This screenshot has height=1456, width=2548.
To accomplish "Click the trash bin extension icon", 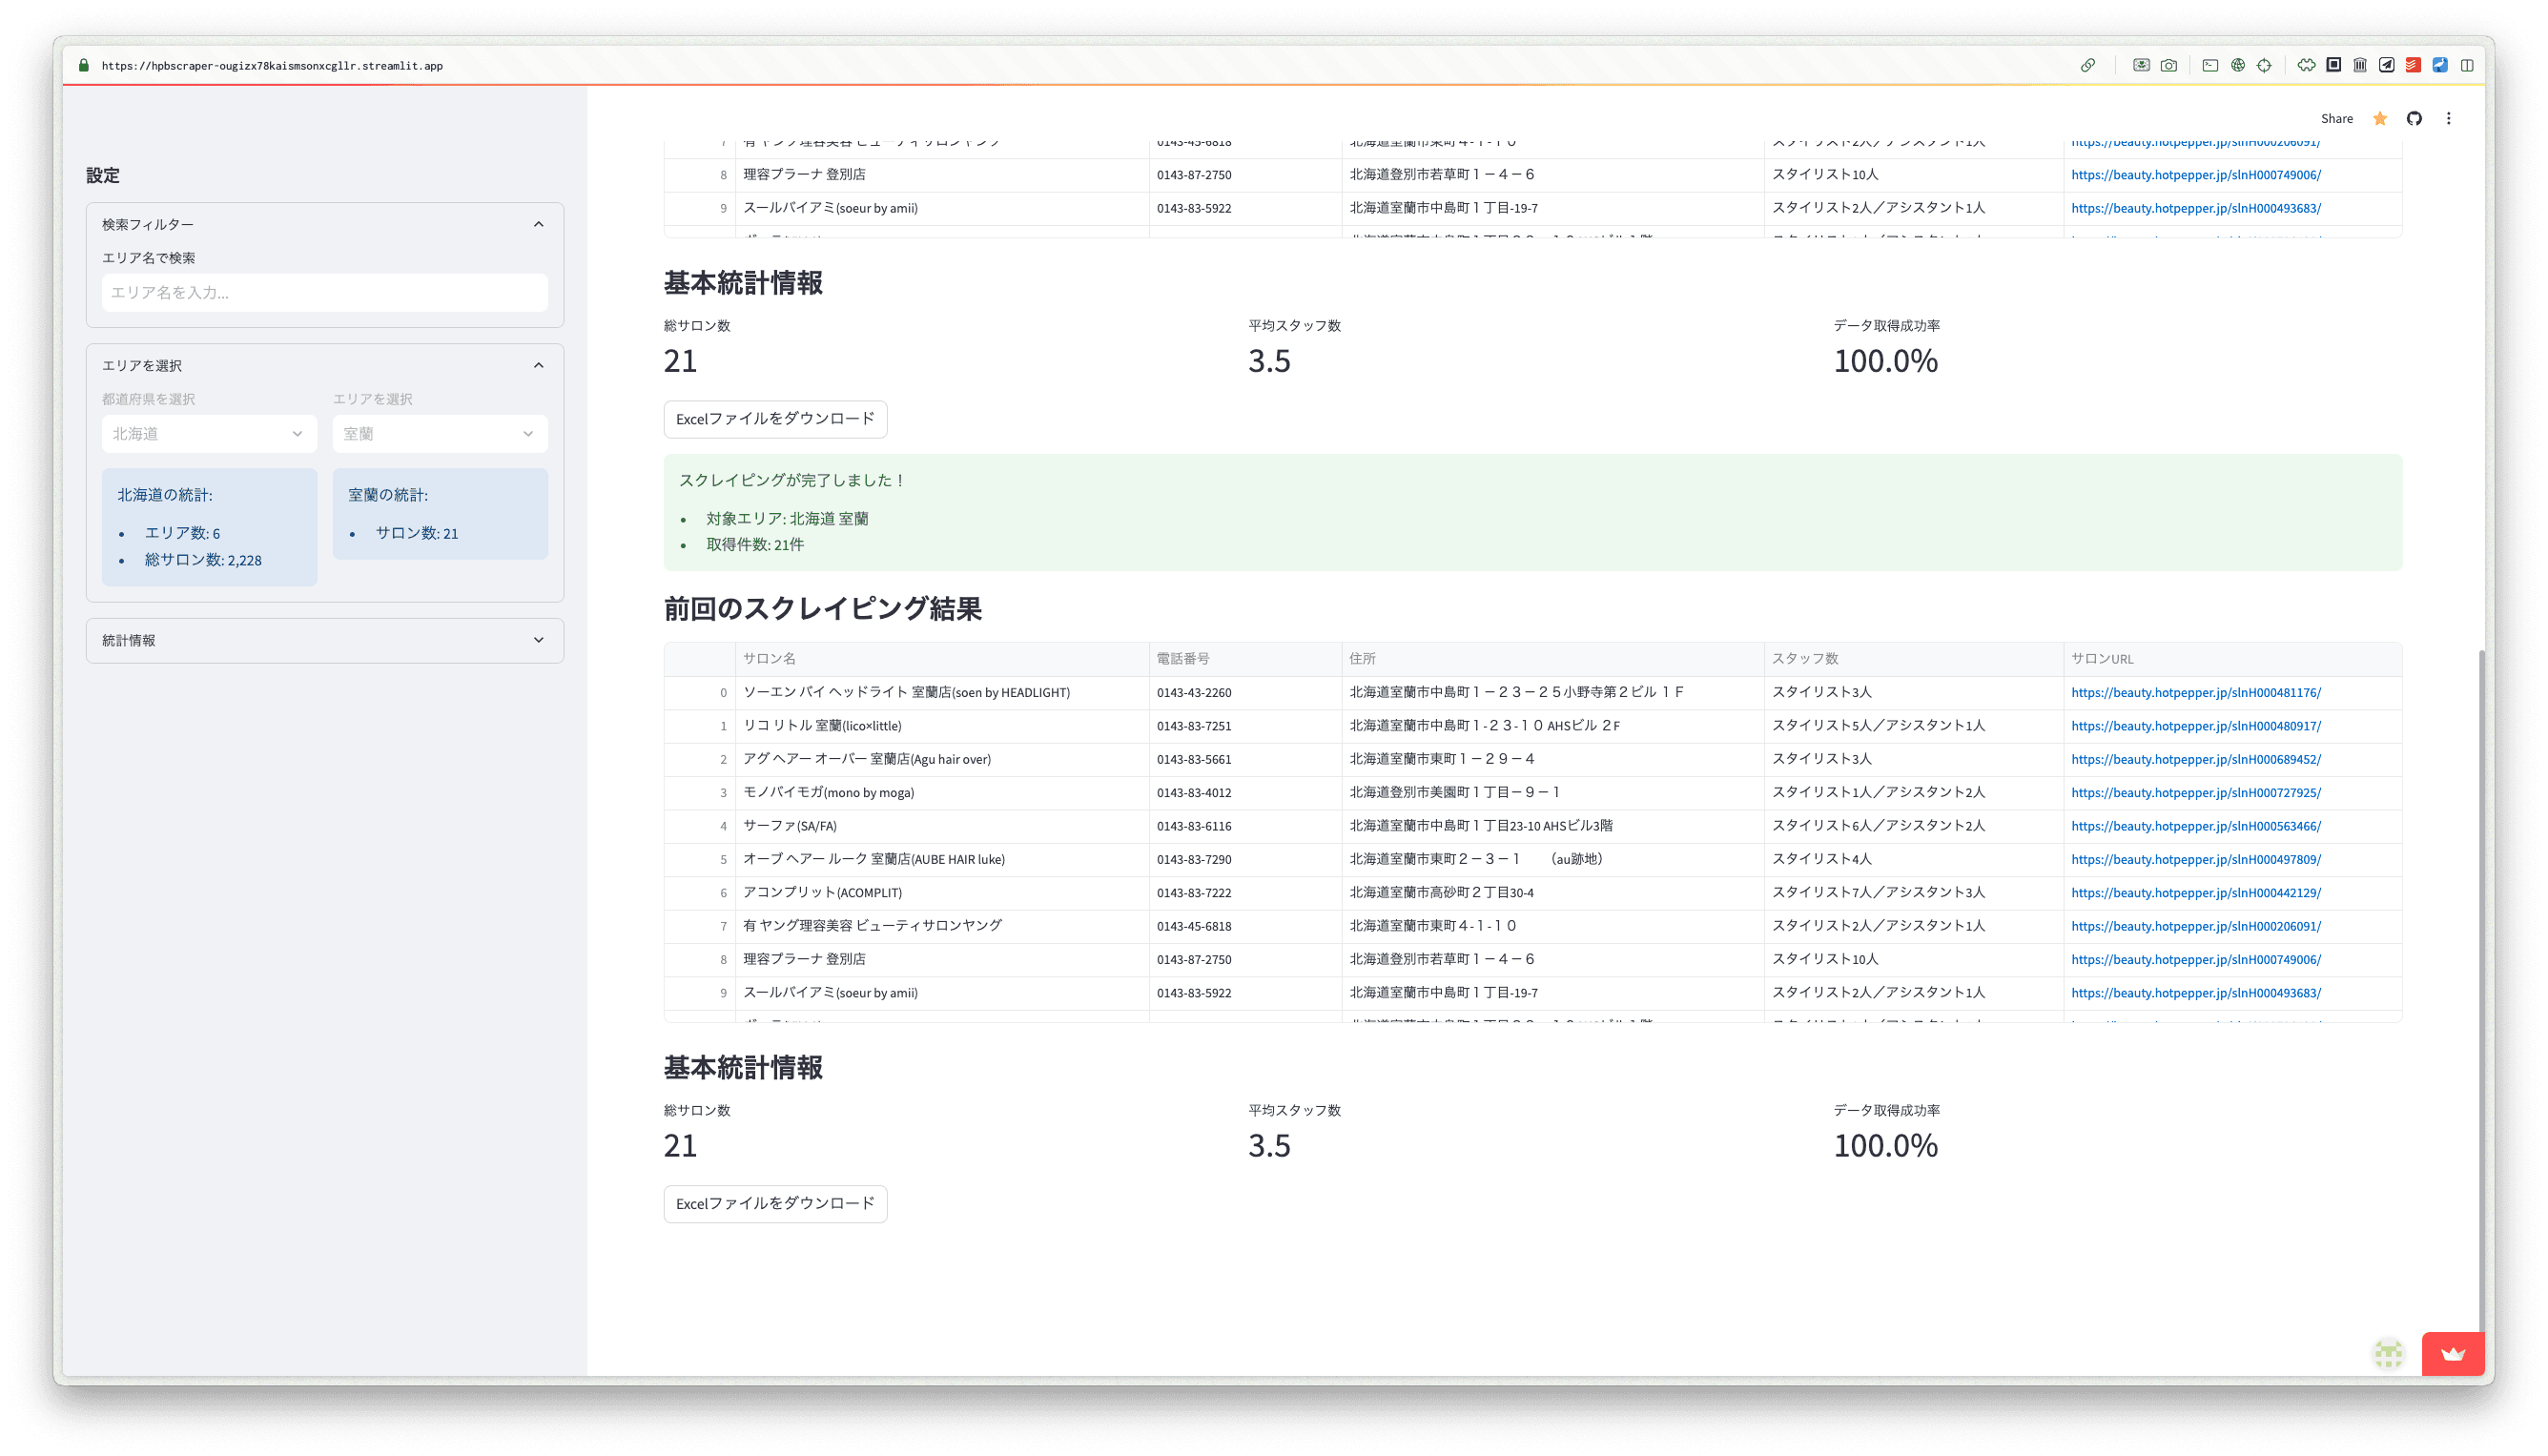I will coord(2360,66).
